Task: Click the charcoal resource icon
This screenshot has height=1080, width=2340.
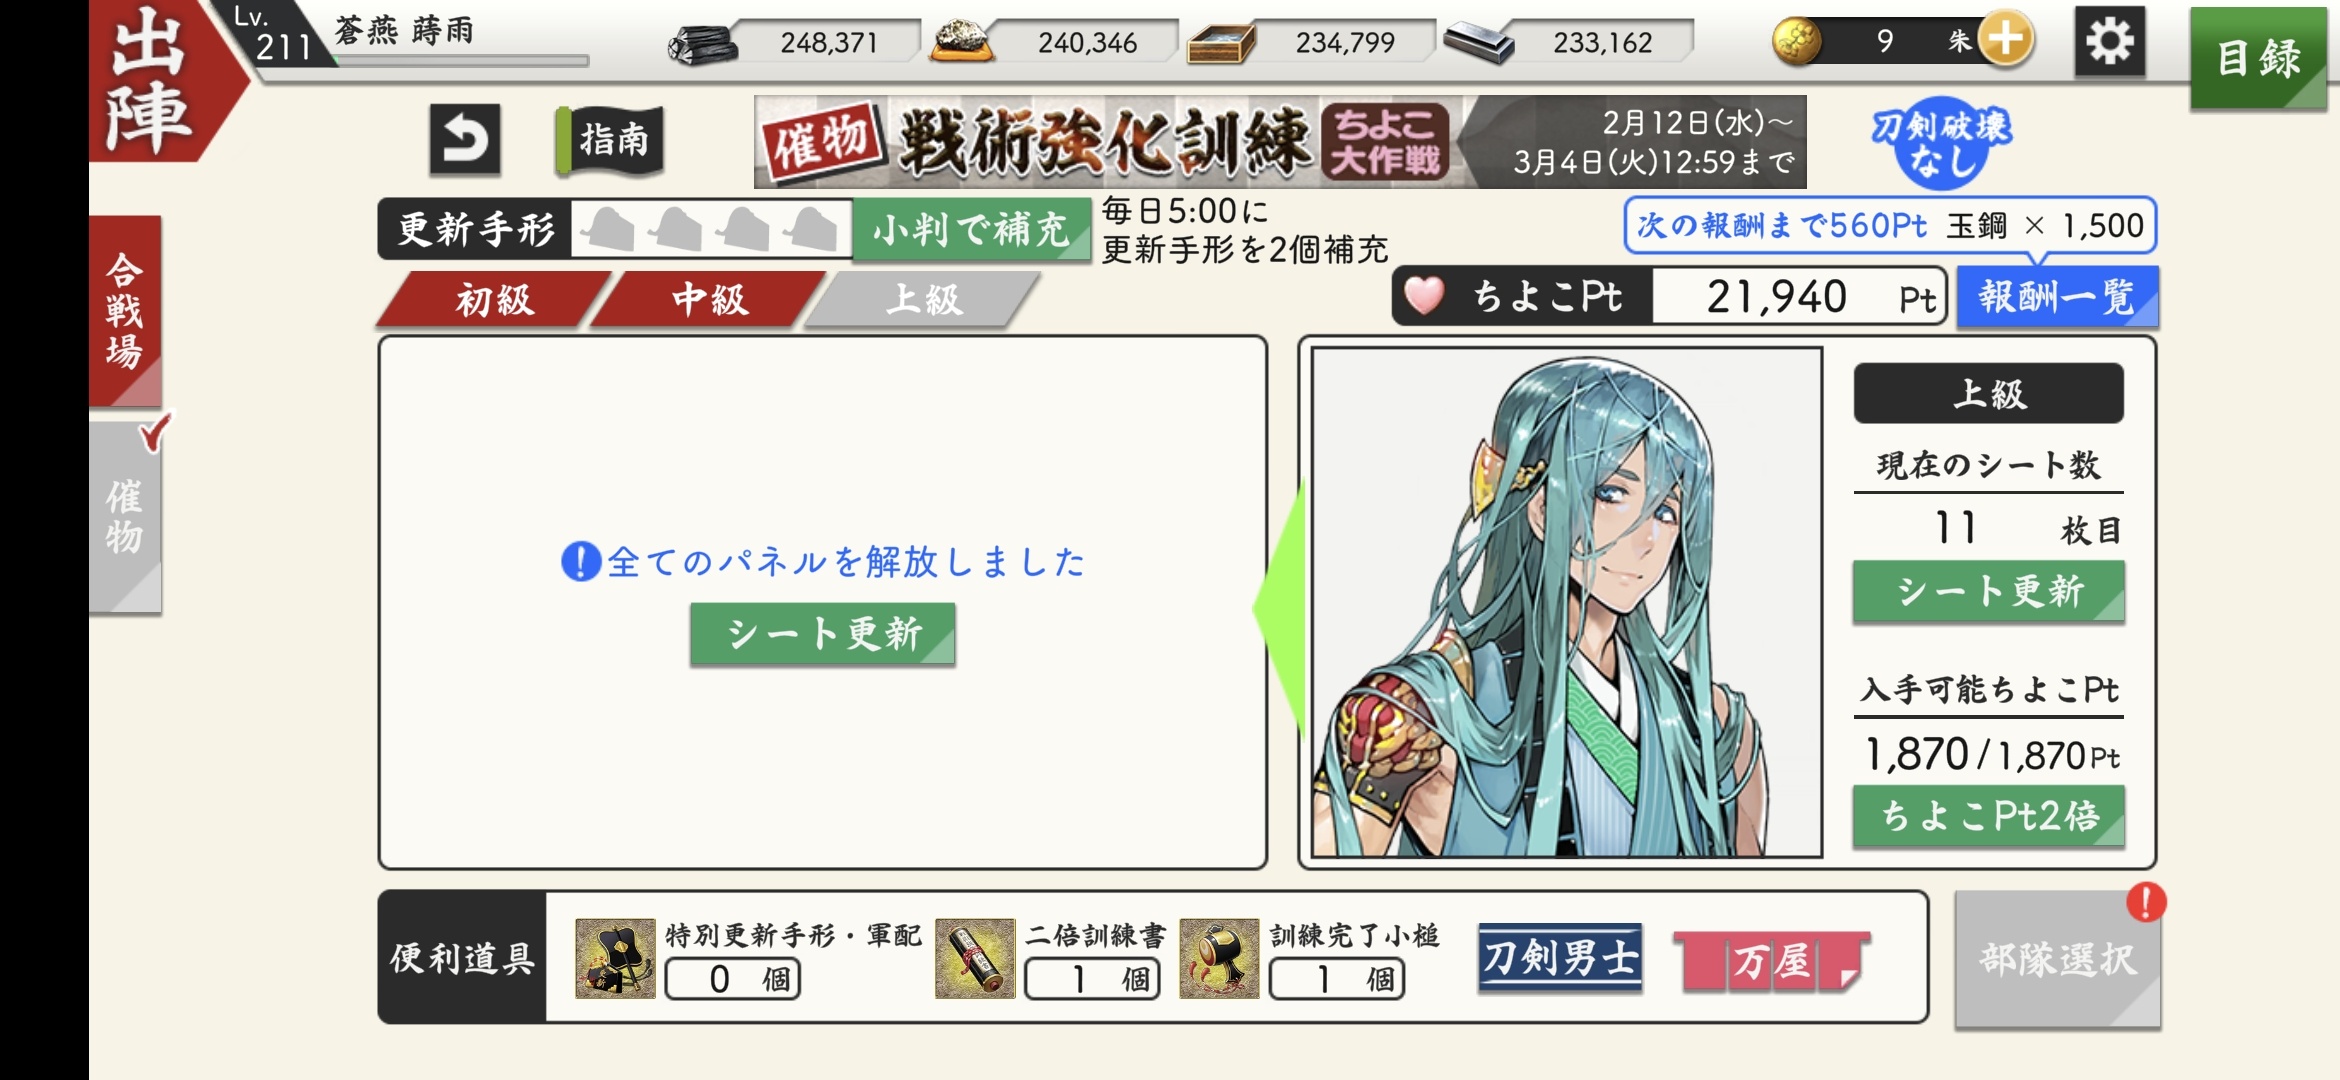Action: [703, 43]
